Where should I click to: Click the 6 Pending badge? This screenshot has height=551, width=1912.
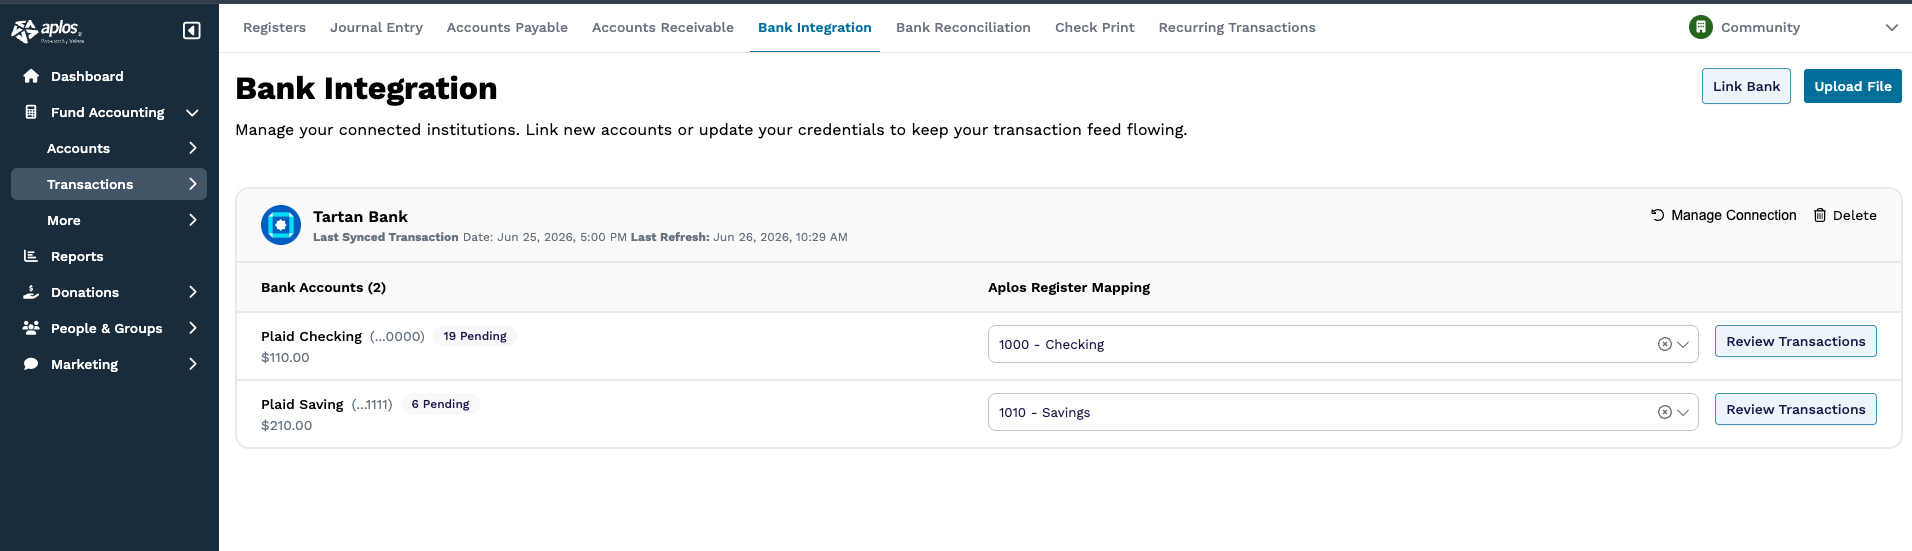pyautogui.click(x=441, y=404)
